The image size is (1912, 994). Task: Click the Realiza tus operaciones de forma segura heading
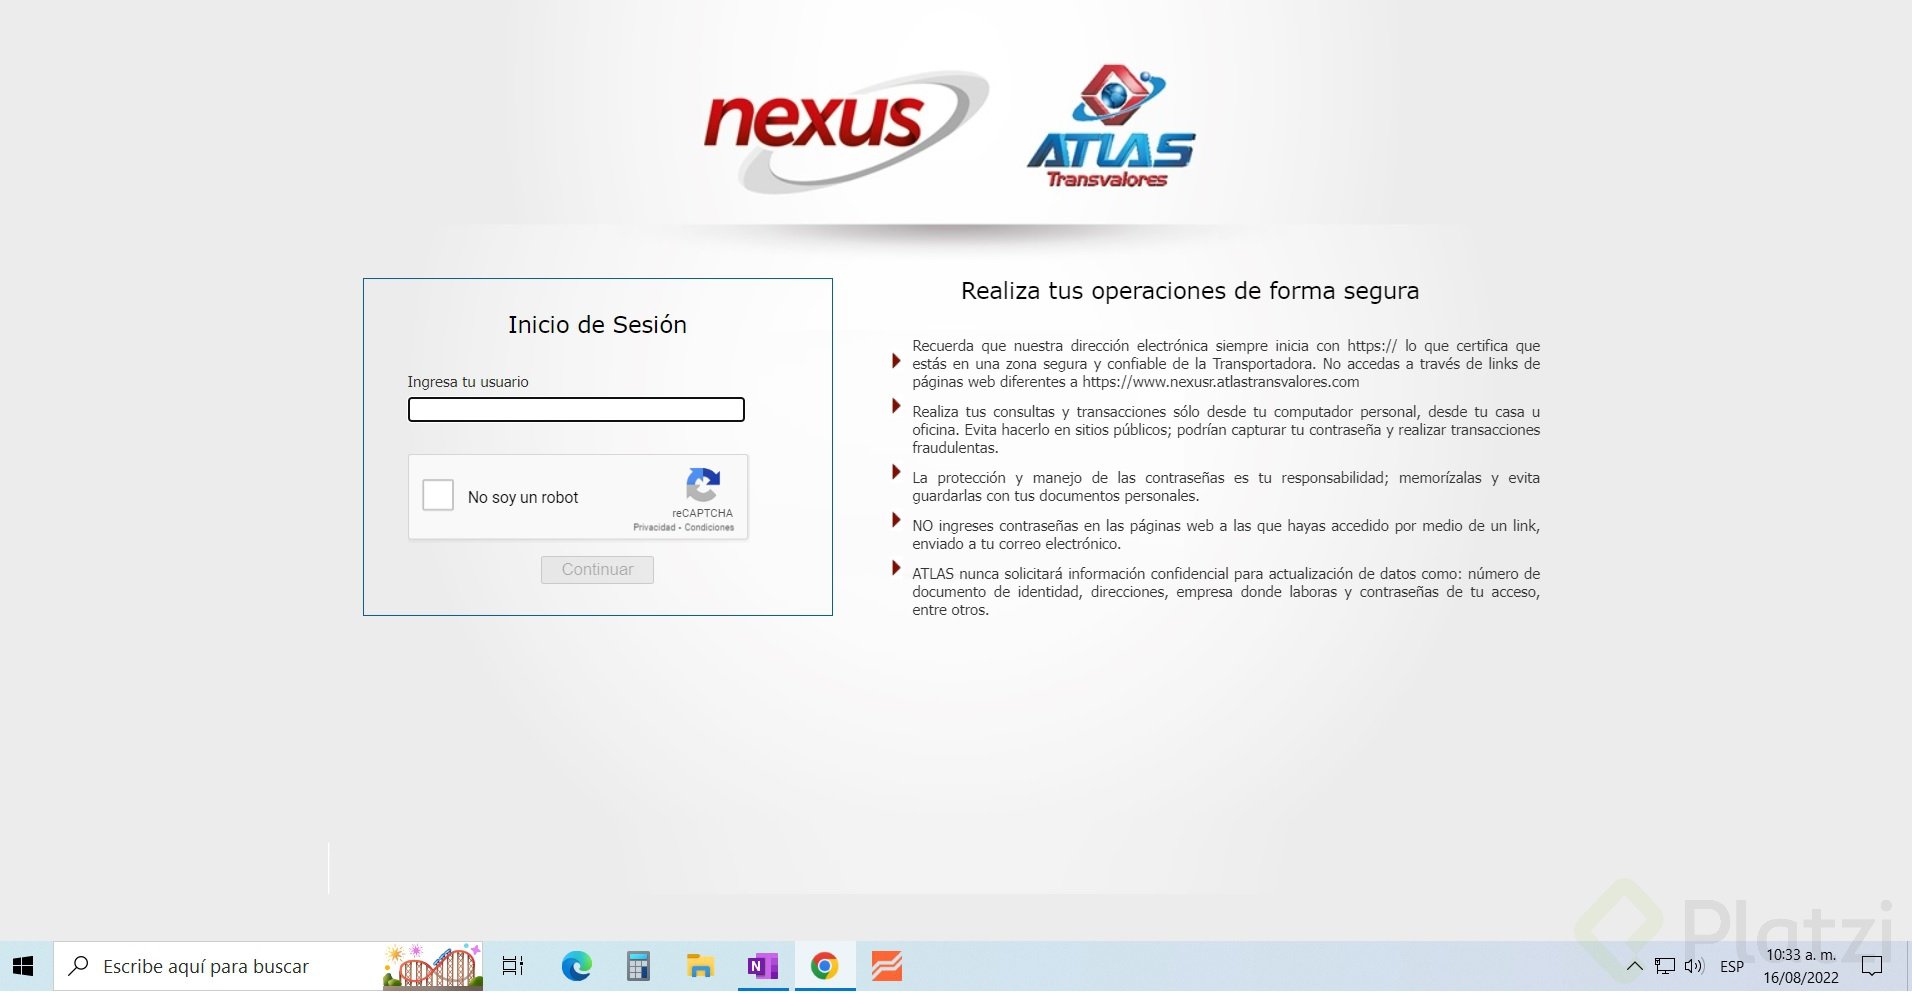[x=1190, y=291]
